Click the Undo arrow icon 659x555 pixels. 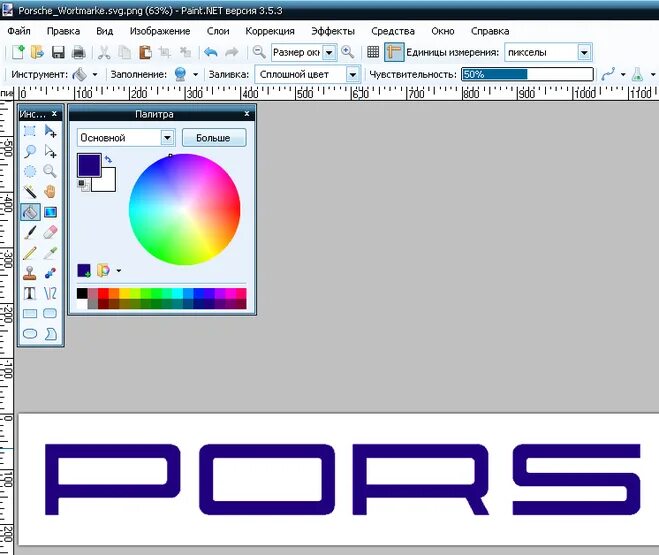pos(211,52)
